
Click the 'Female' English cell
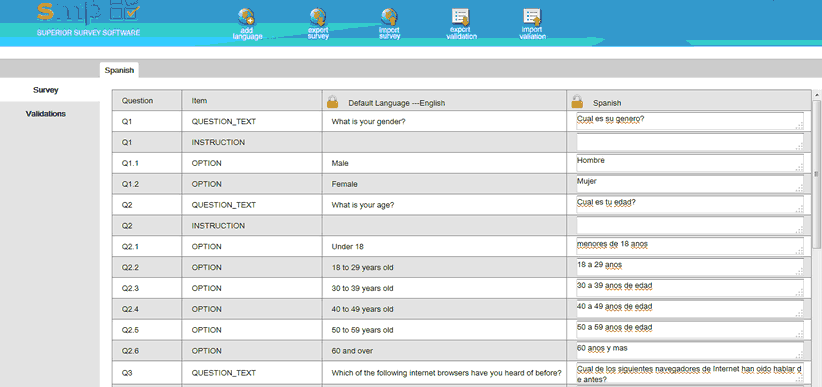tap(444, 184)
